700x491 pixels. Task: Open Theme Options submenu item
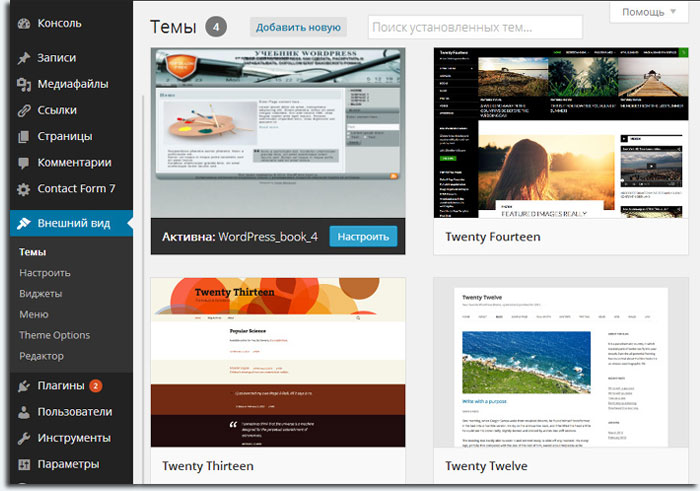54,335
